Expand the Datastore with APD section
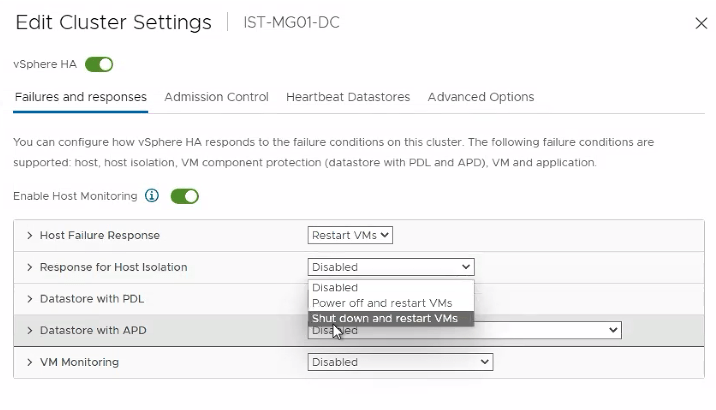This screenshot has width=716, height=410. pos(30,330)
